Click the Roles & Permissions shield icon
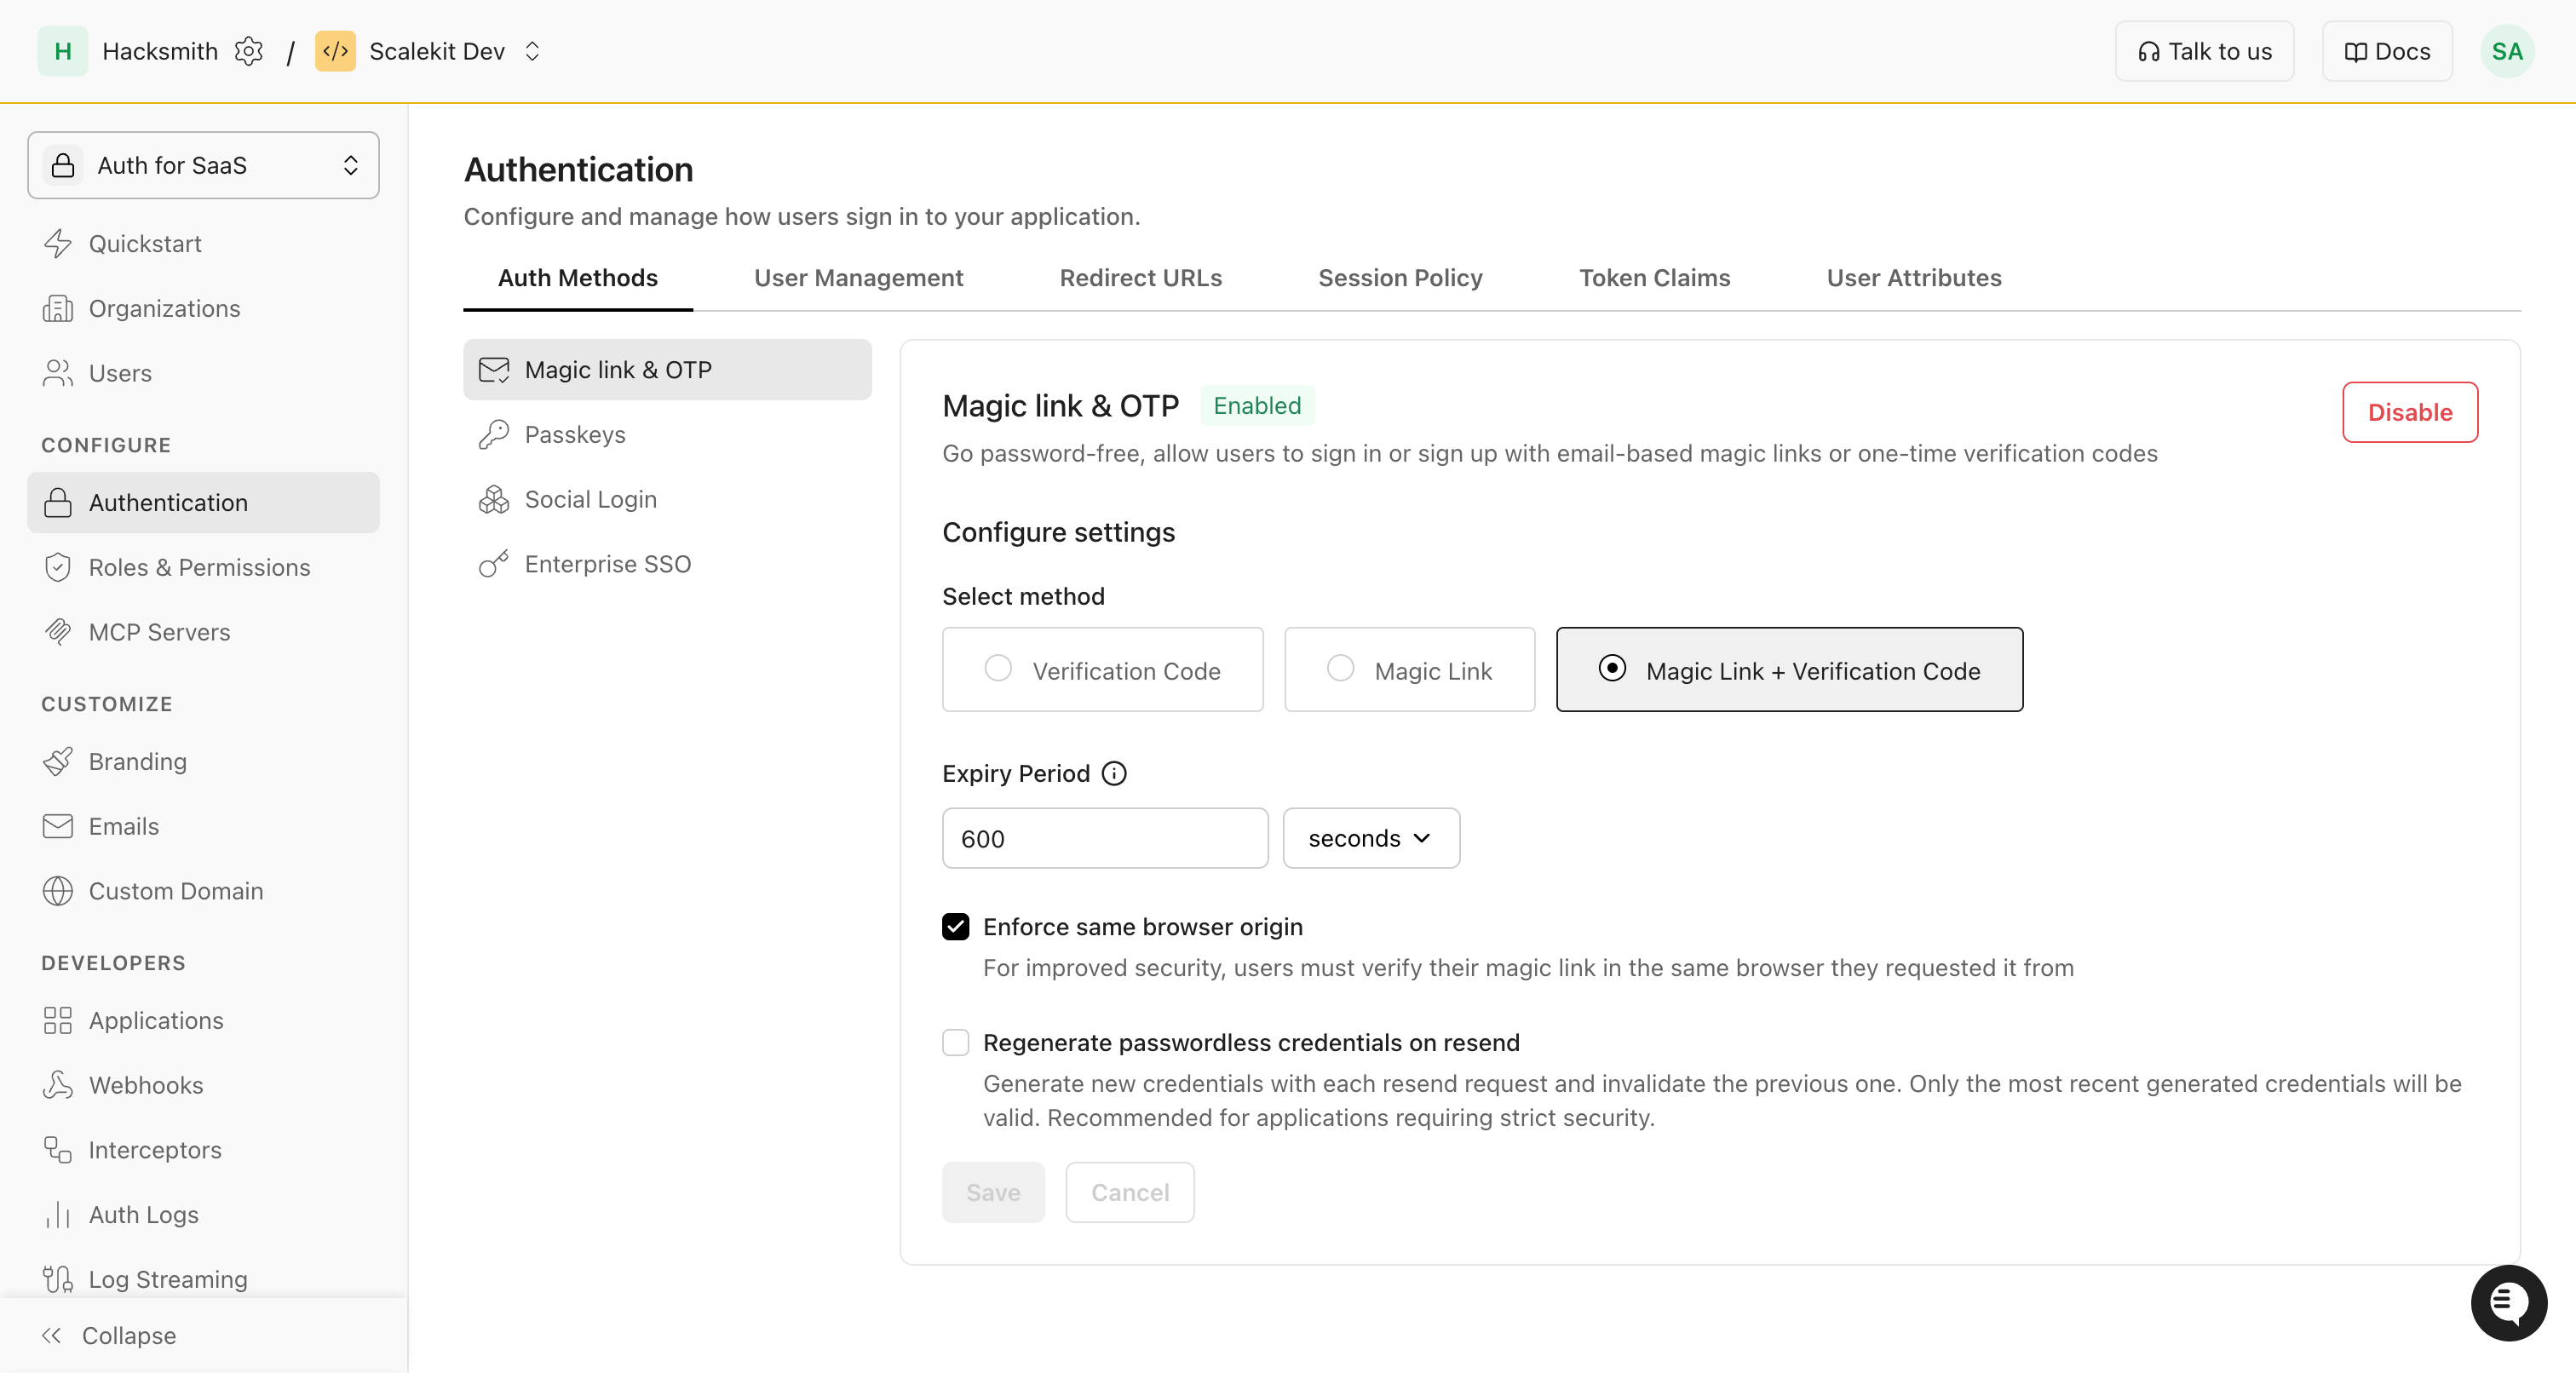This screenshot has width=2576, height=1373. point(58,567)
